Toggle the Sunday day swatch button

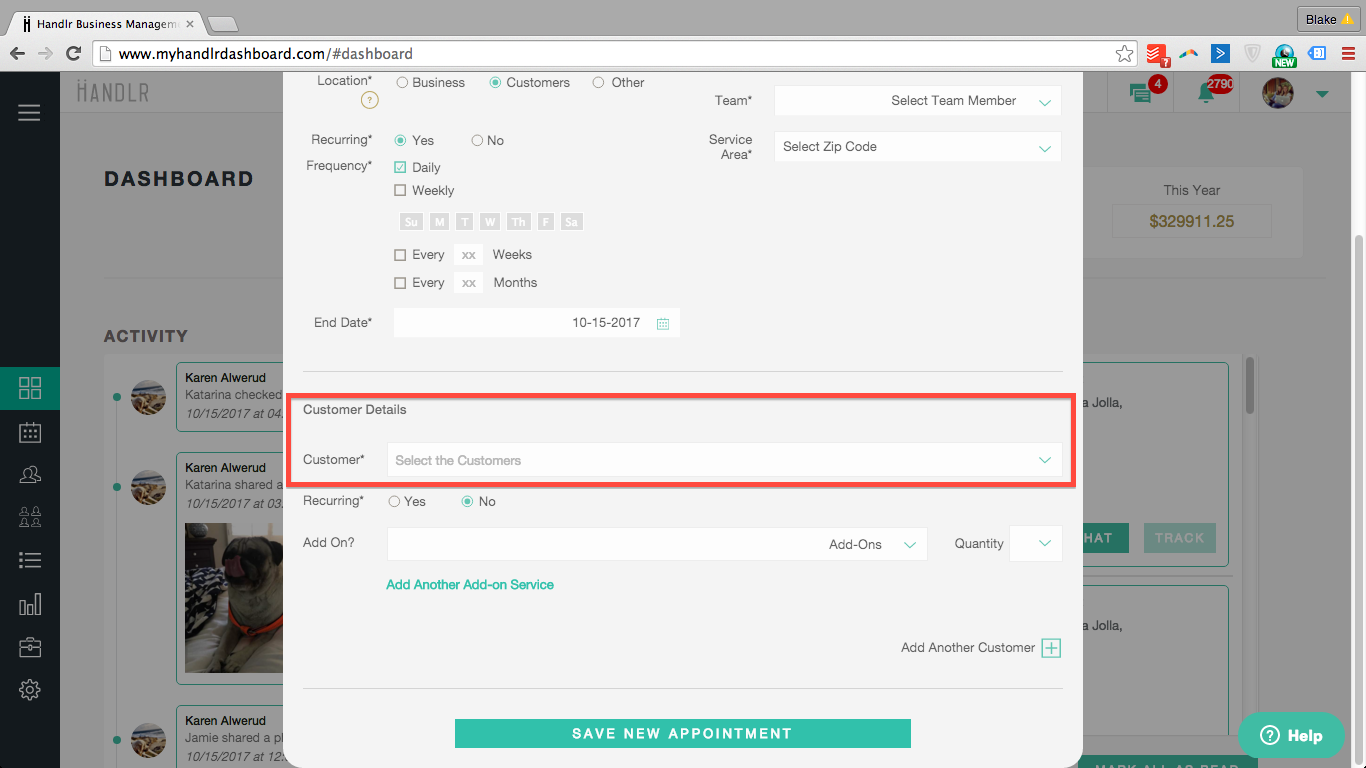(410, 222)
